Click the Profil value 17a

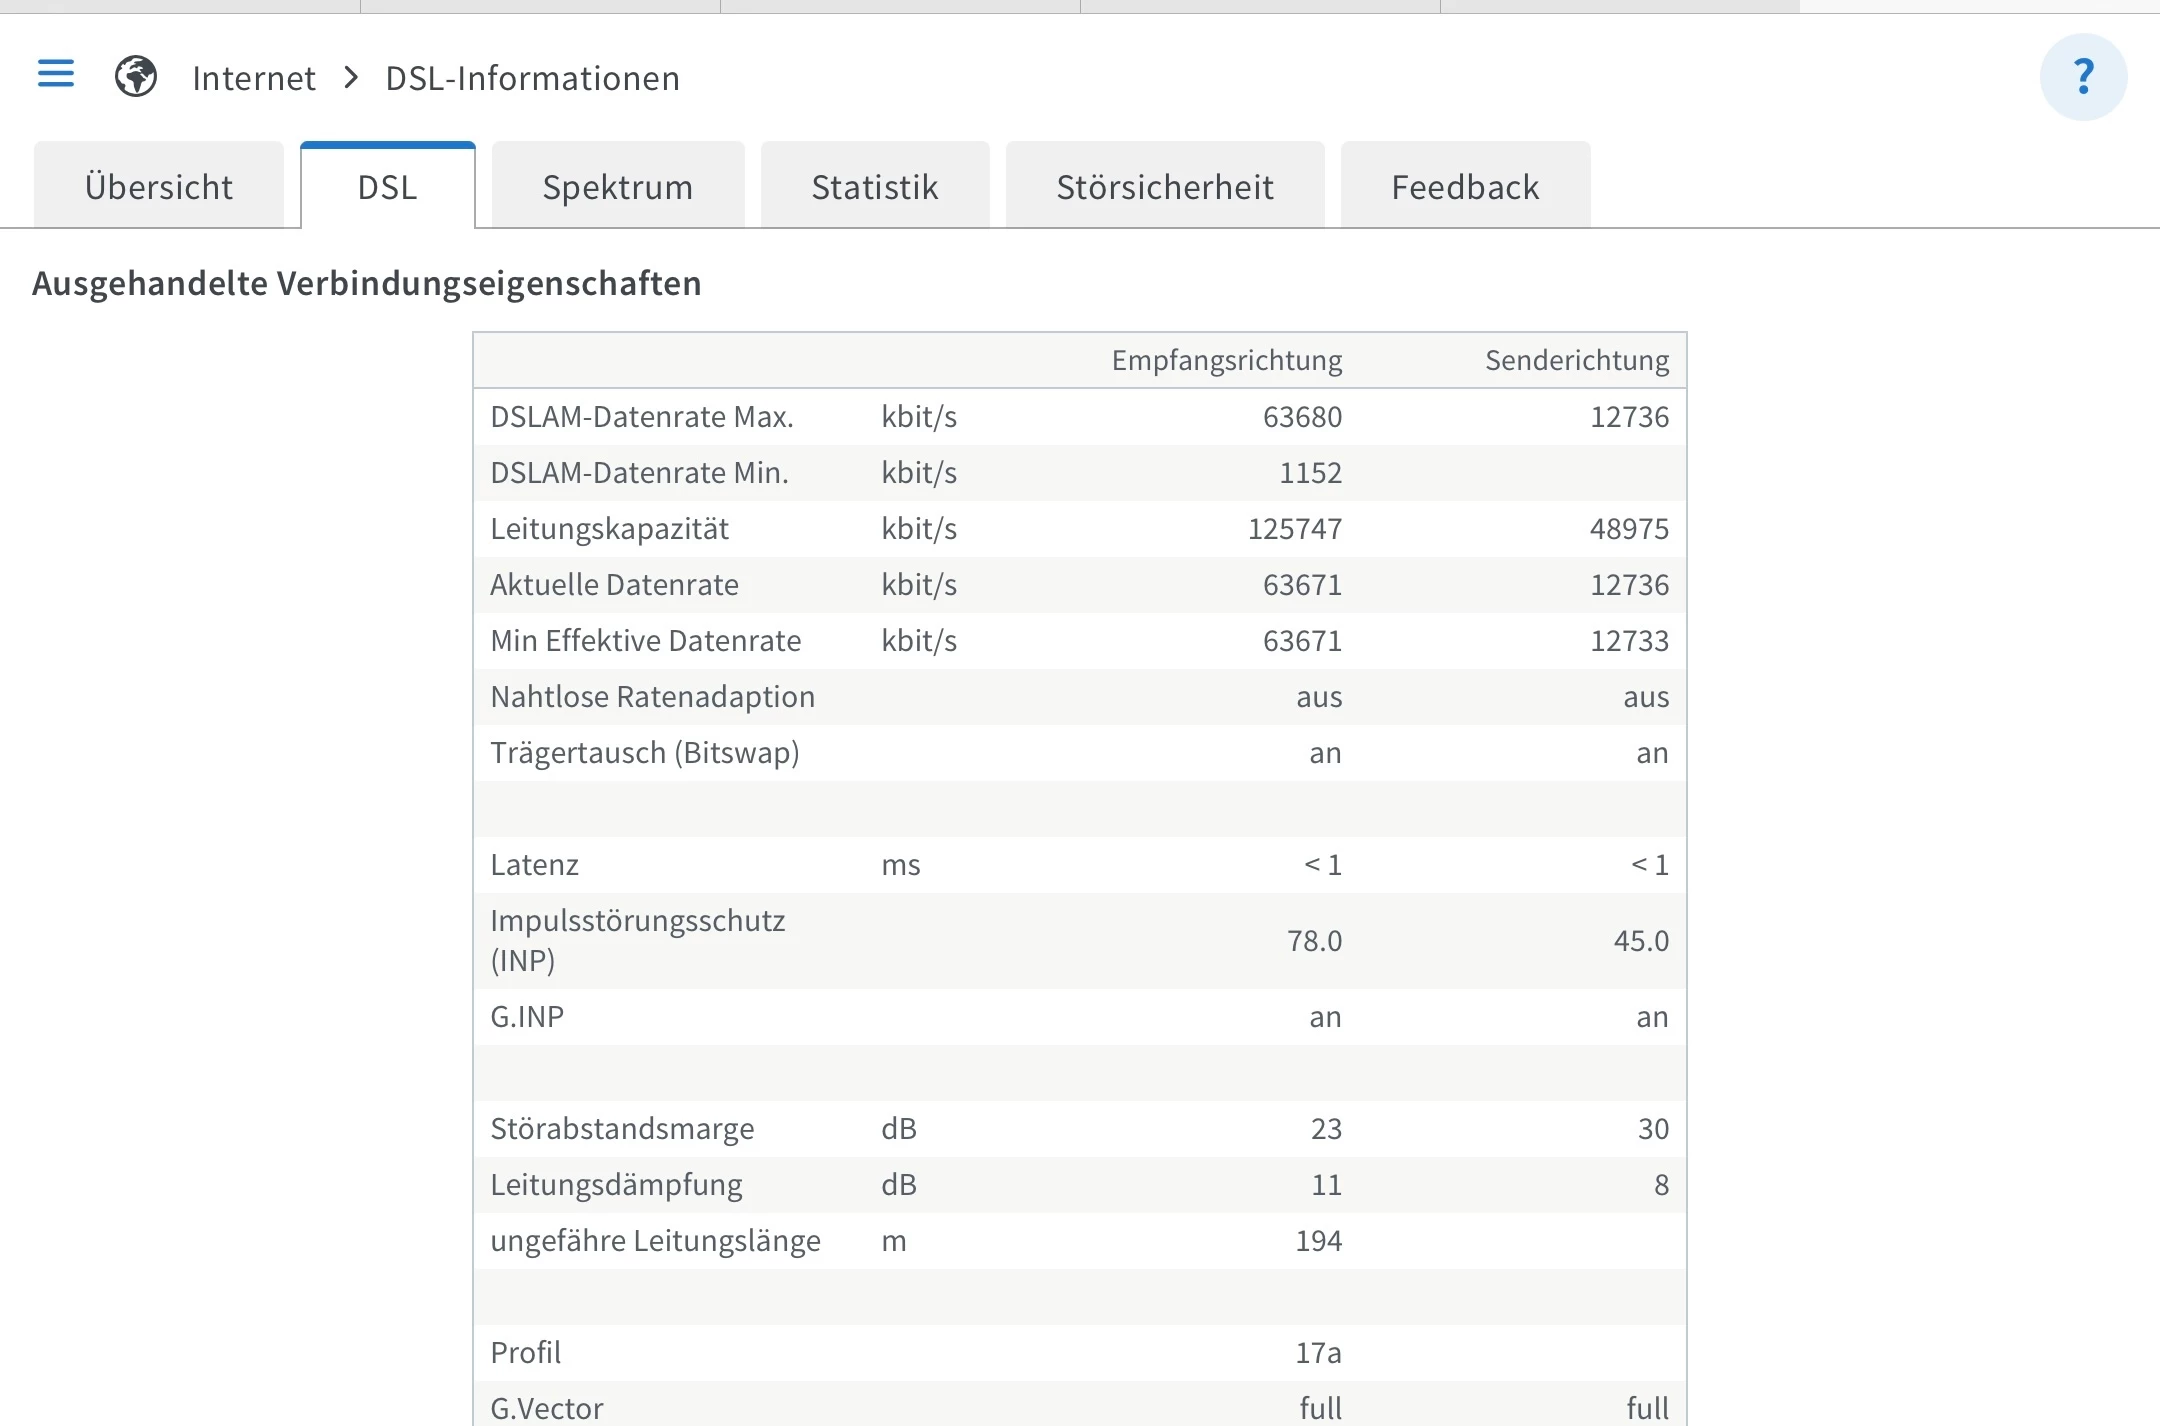tap(1318, 1353)
